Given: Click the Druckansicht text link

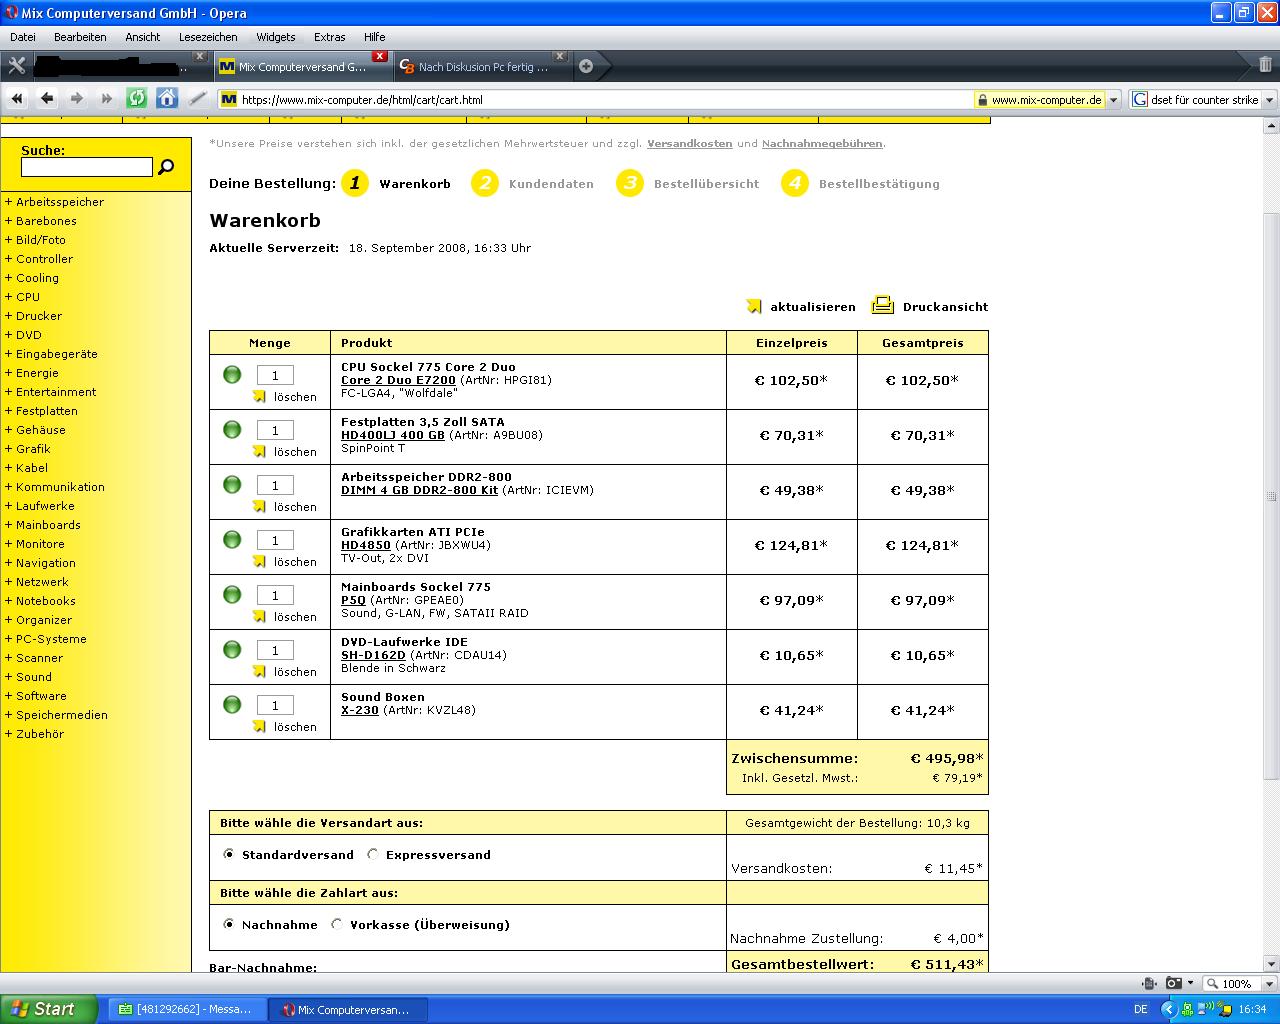Looking at the screenshot, I should 945,307.
